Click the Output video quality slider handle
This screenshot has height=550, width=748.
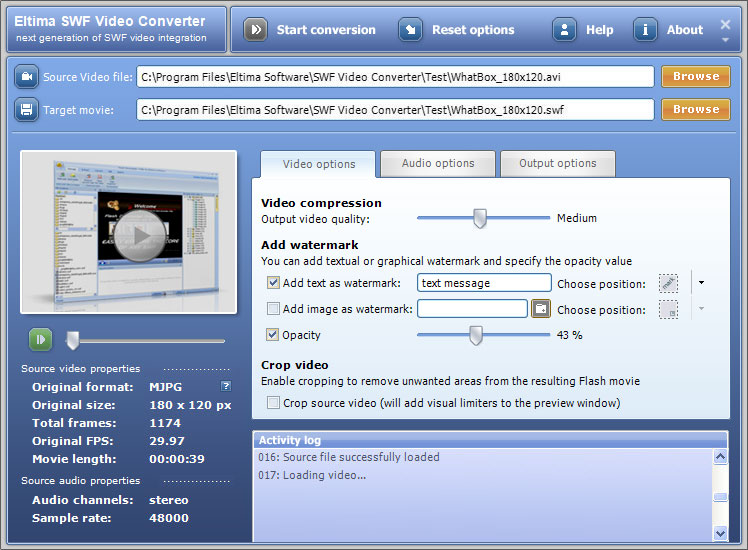[x=480, y=218]
